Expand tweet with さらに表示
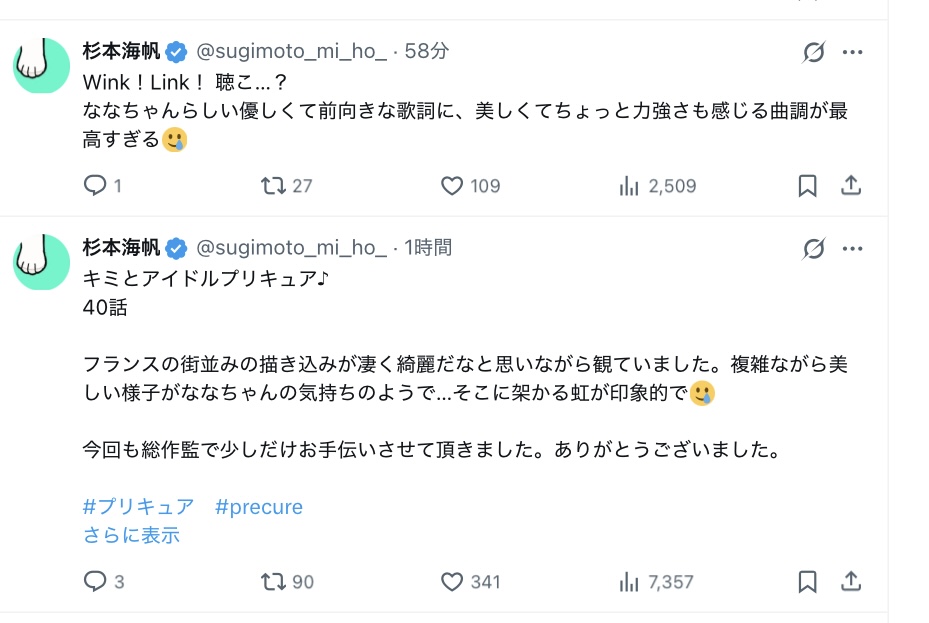Screen dimensions: 929x623 [x=131, y=535]
